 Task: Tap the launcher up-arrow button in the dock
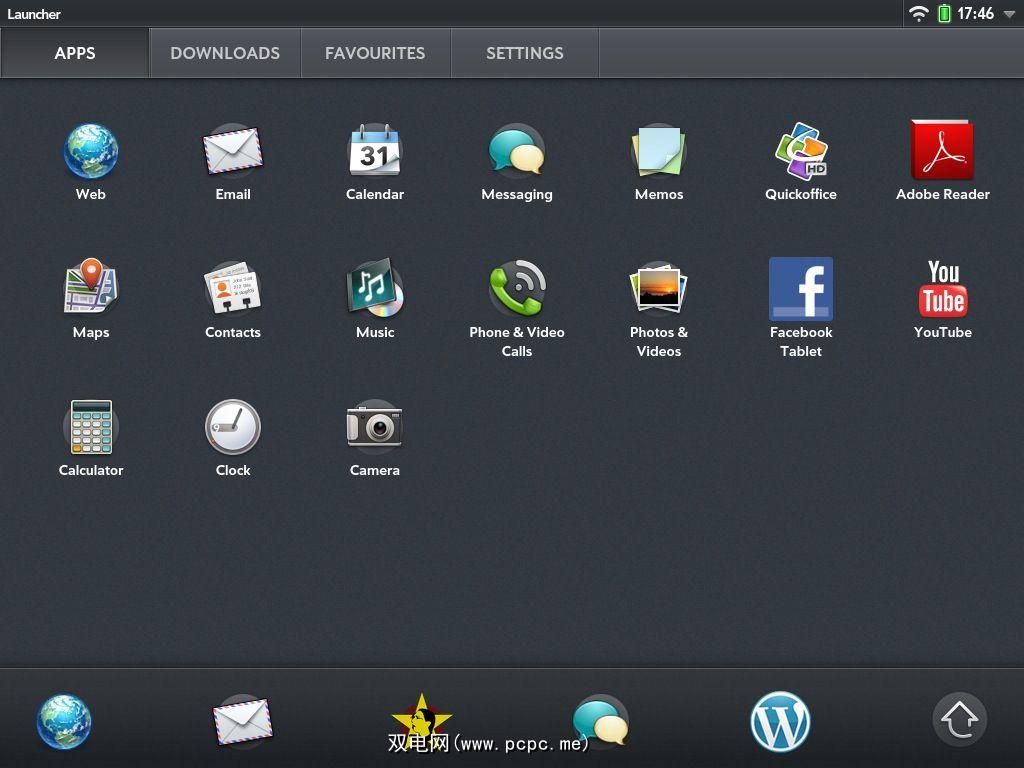959,719
